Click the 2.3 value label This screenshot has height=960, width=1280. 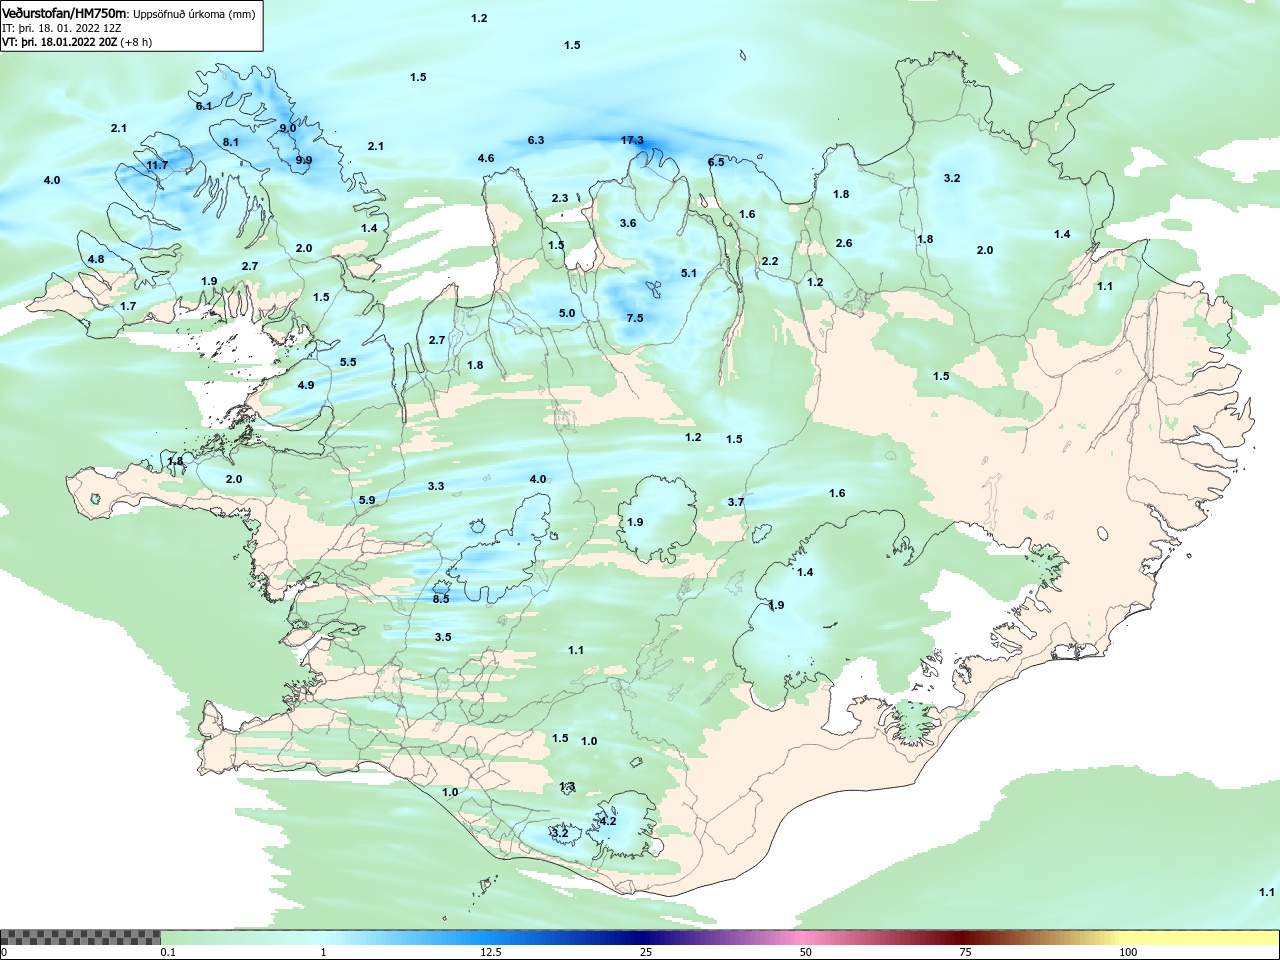[560, 199]
